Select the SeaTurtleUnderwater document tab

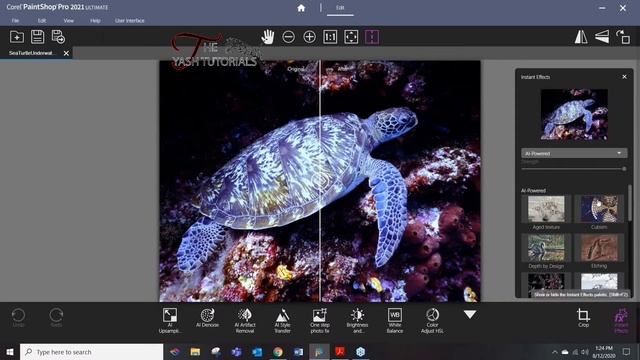click(x=32, y=53)
